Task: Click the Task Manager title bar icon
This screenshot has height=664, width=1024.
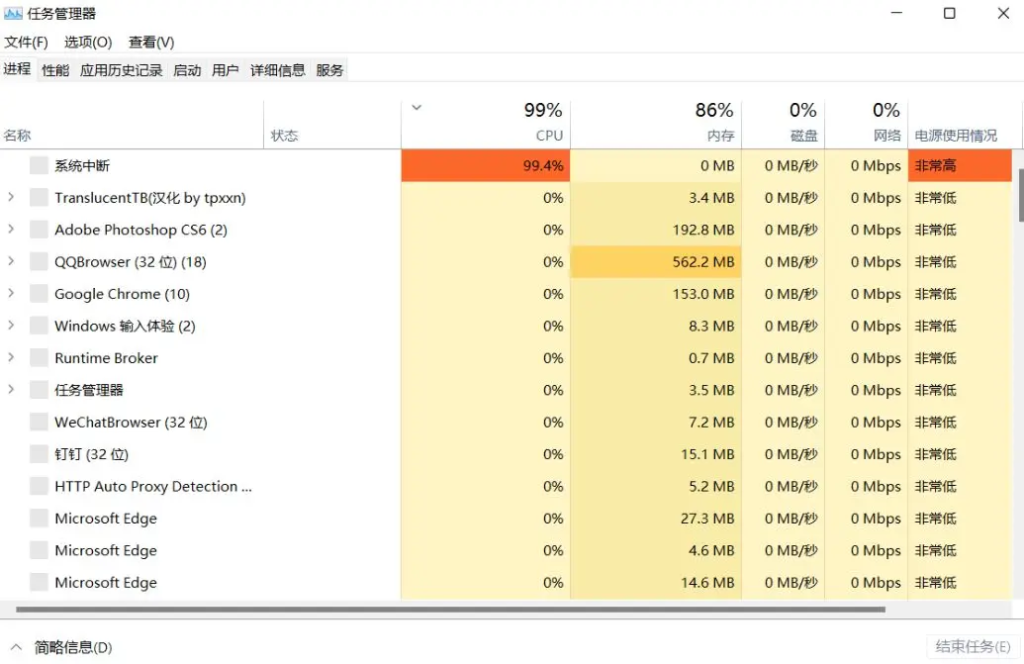Action: 13,13
